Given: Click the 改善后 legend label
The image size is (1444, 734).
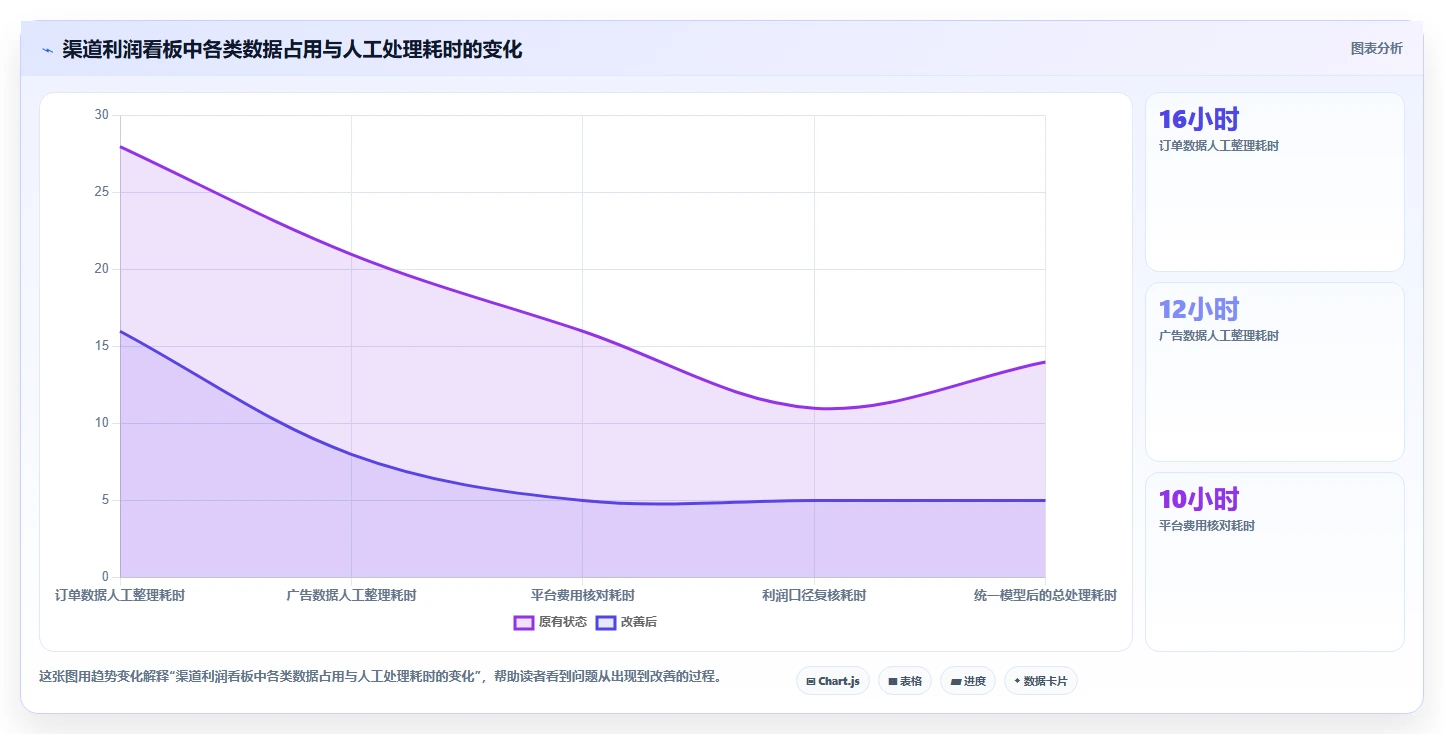Looking at the screenshot, I should (639, 622).
